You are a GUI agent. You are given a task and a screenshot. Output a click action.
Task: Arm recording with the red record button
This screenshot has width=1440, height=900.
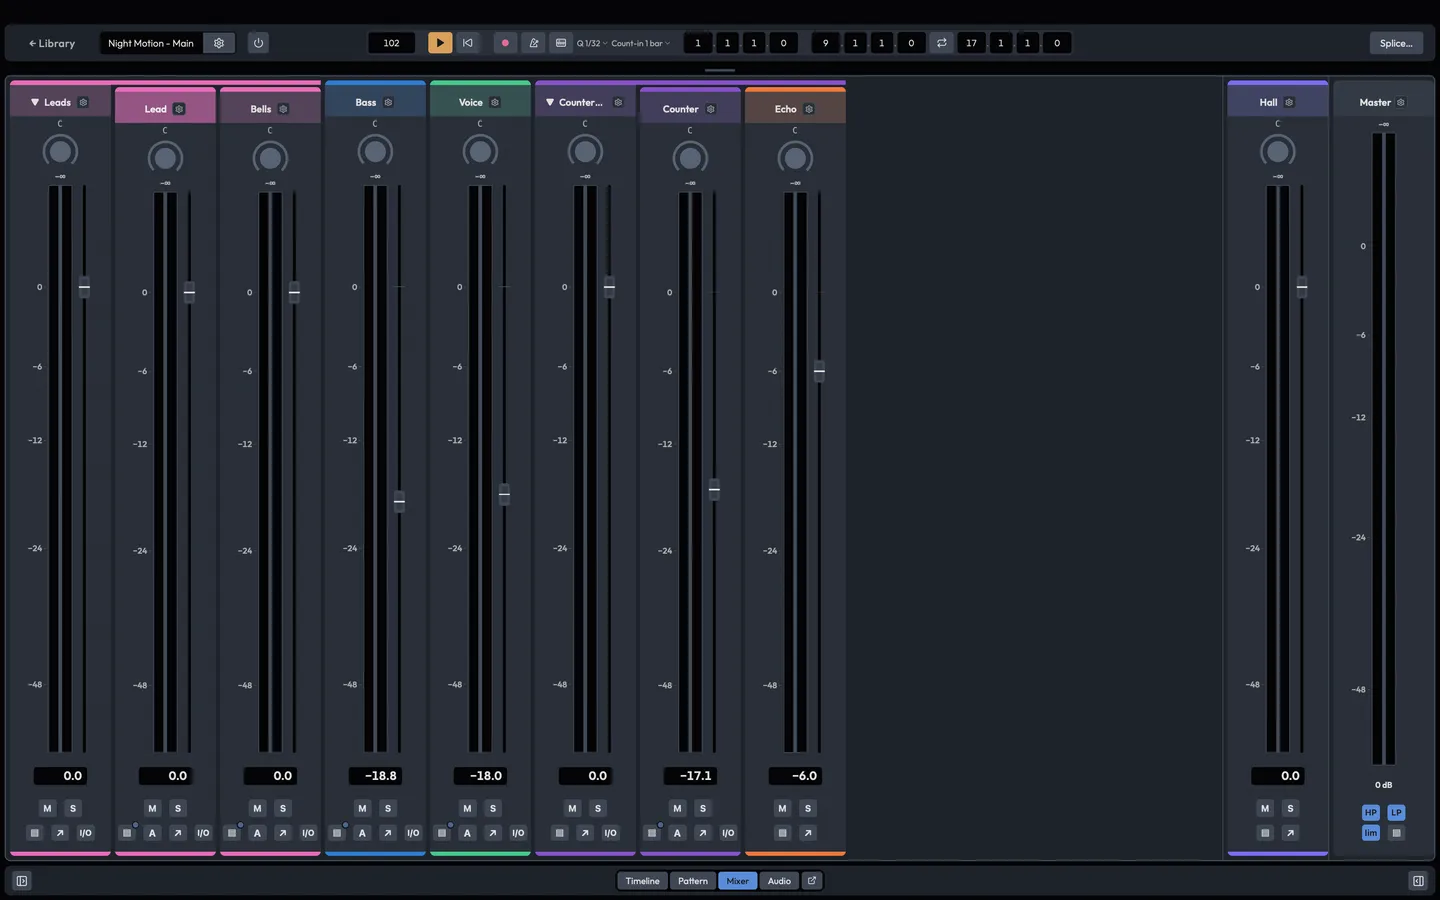[505, 43]
